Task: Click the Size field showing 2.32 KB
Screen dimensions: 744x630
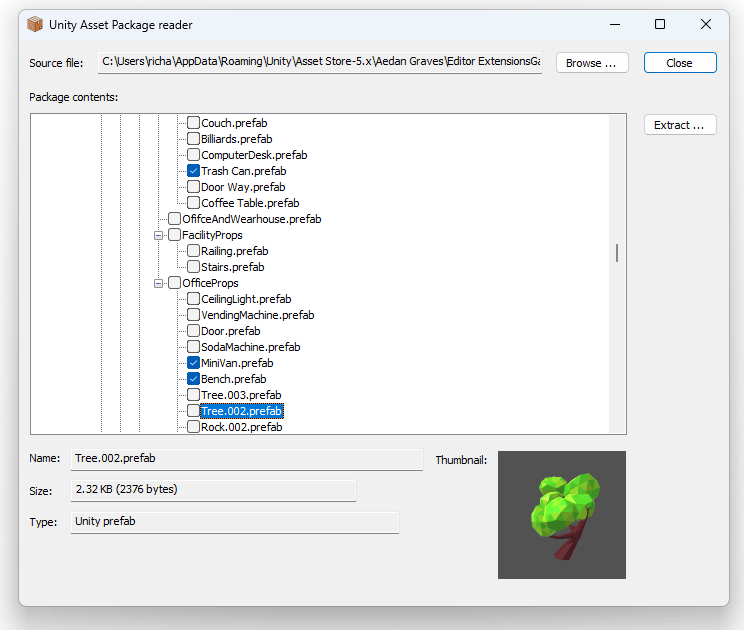Action: tap(214, 490)
